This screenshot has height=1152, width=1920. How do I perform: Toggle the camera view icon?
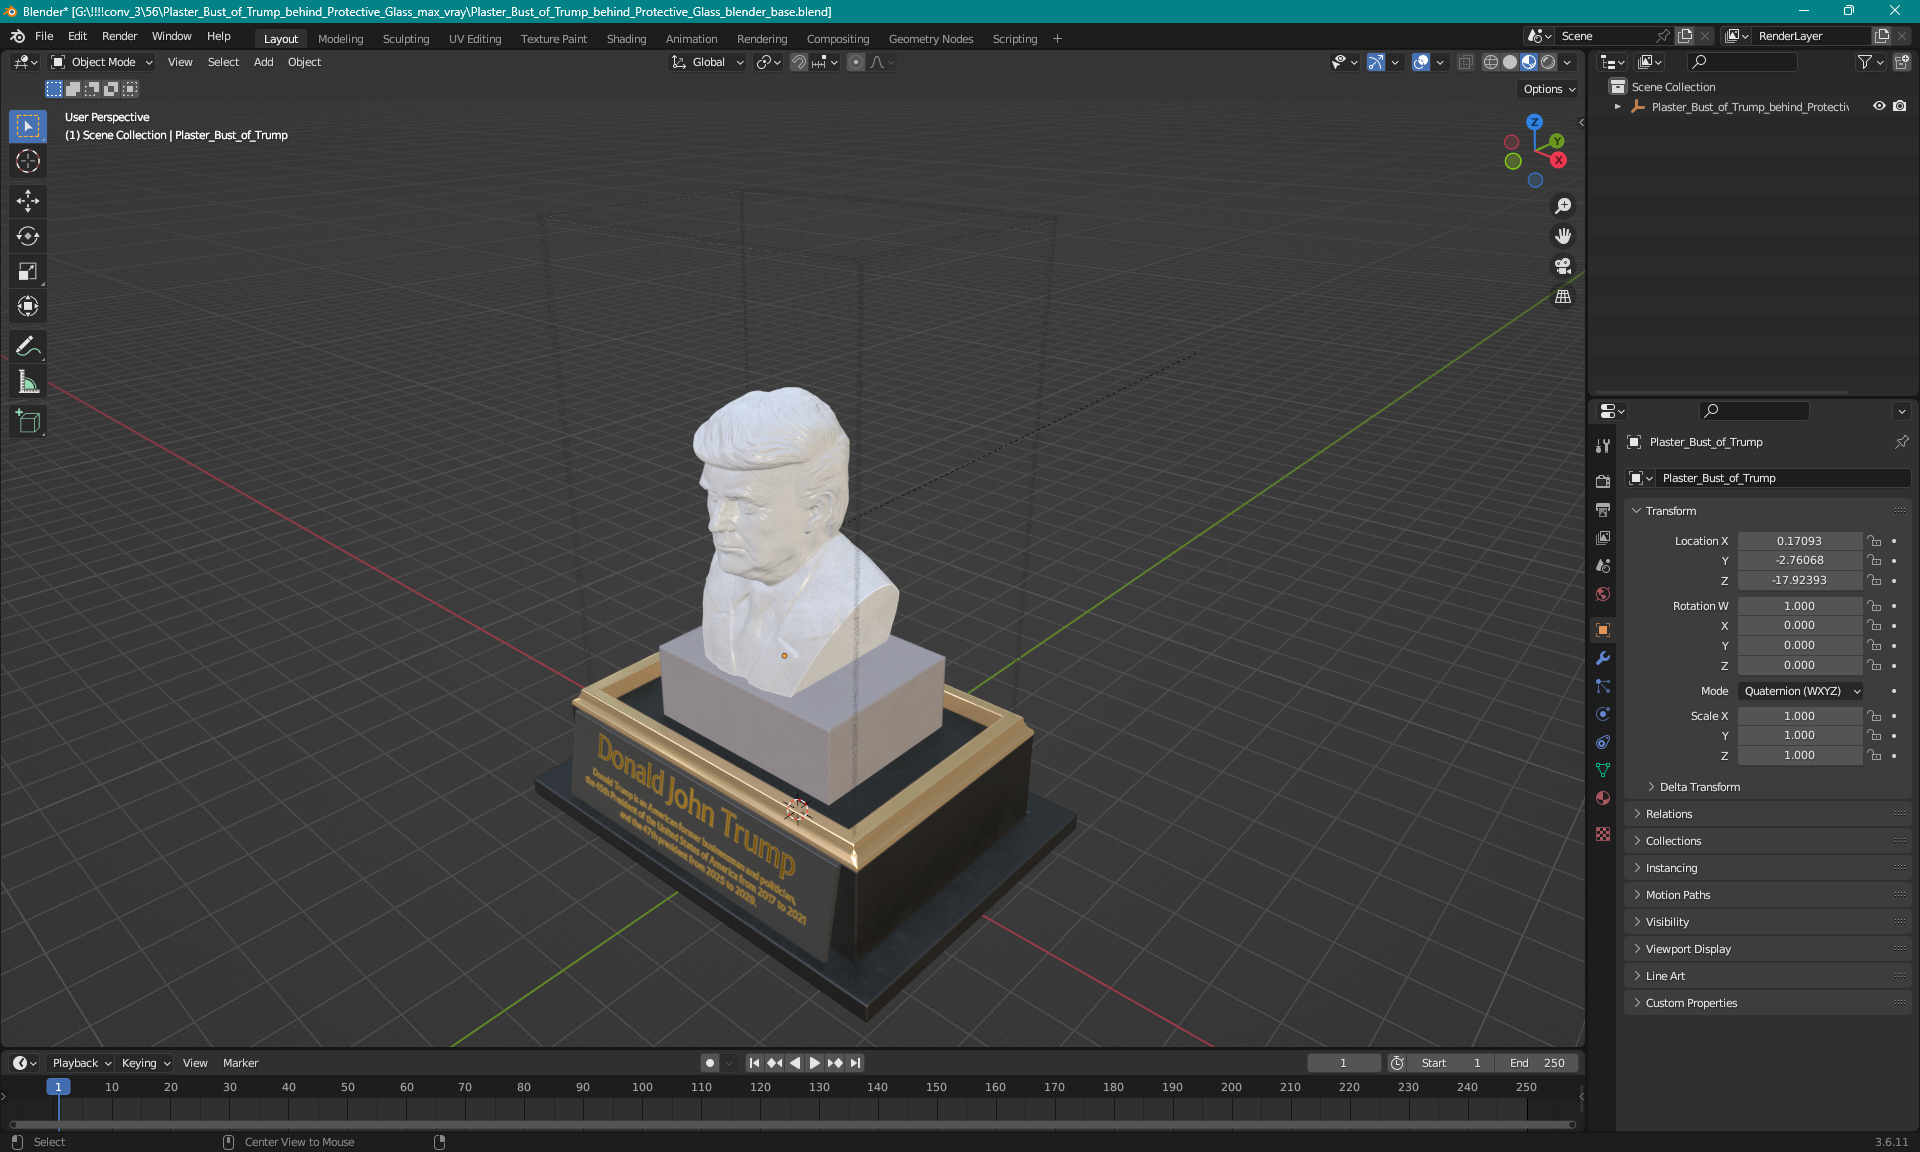tap(1563, 266)
